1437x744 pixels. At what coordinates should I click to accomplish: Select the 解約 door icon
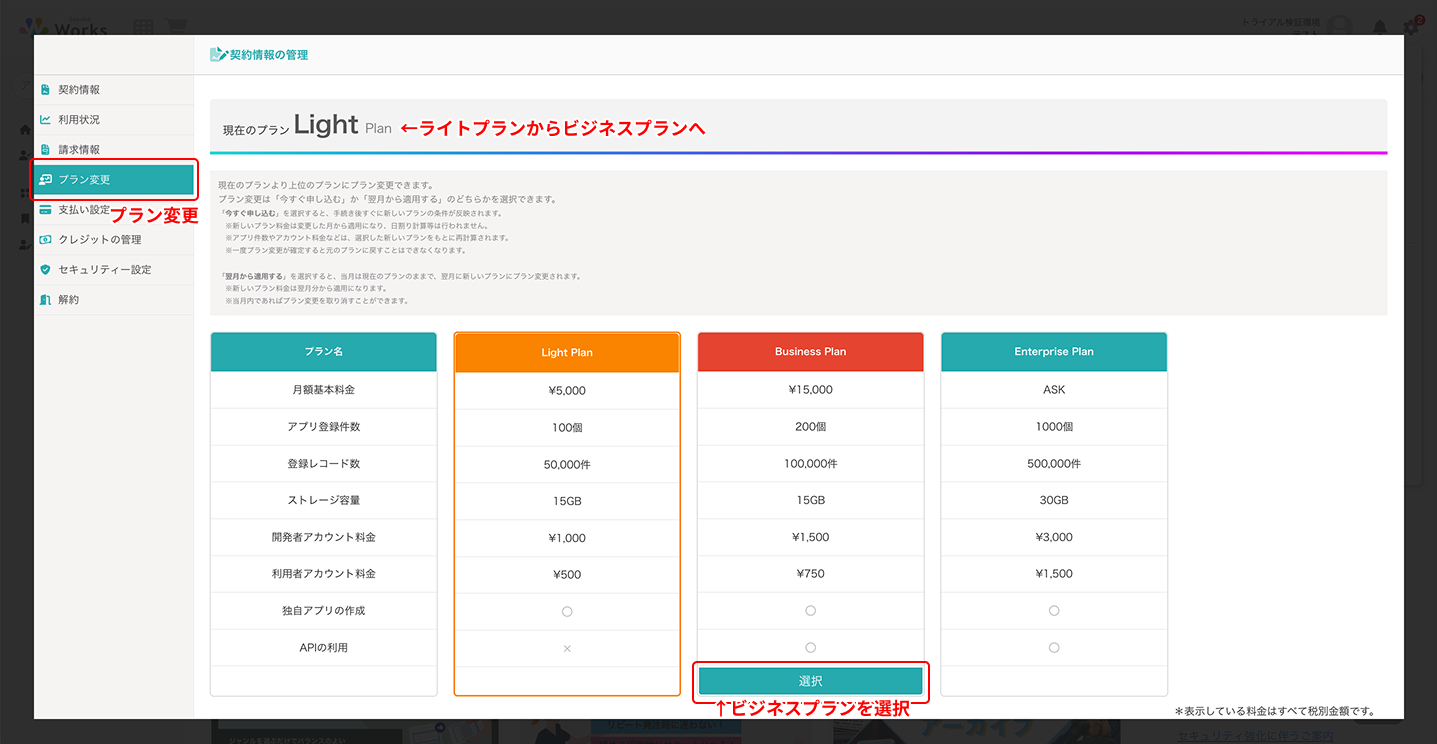pyautogui.click(x=45, y=300)
